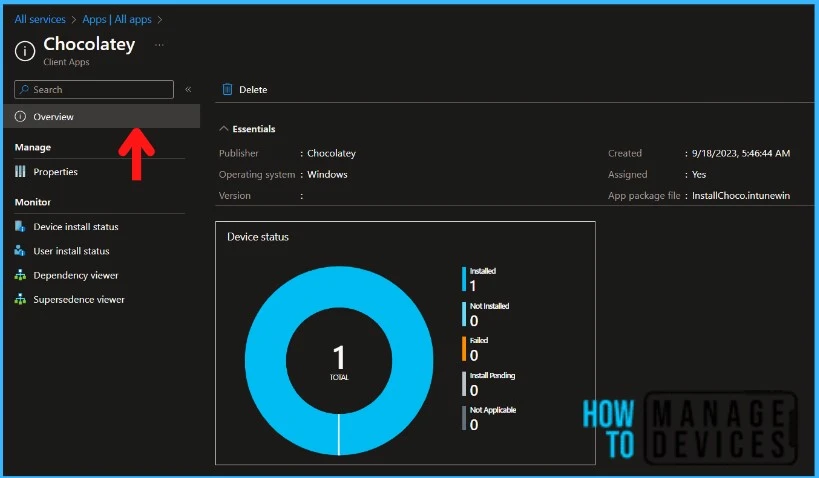Click the Failed legend label
This screenshot has height=478, width=819.
coord(479,341)
